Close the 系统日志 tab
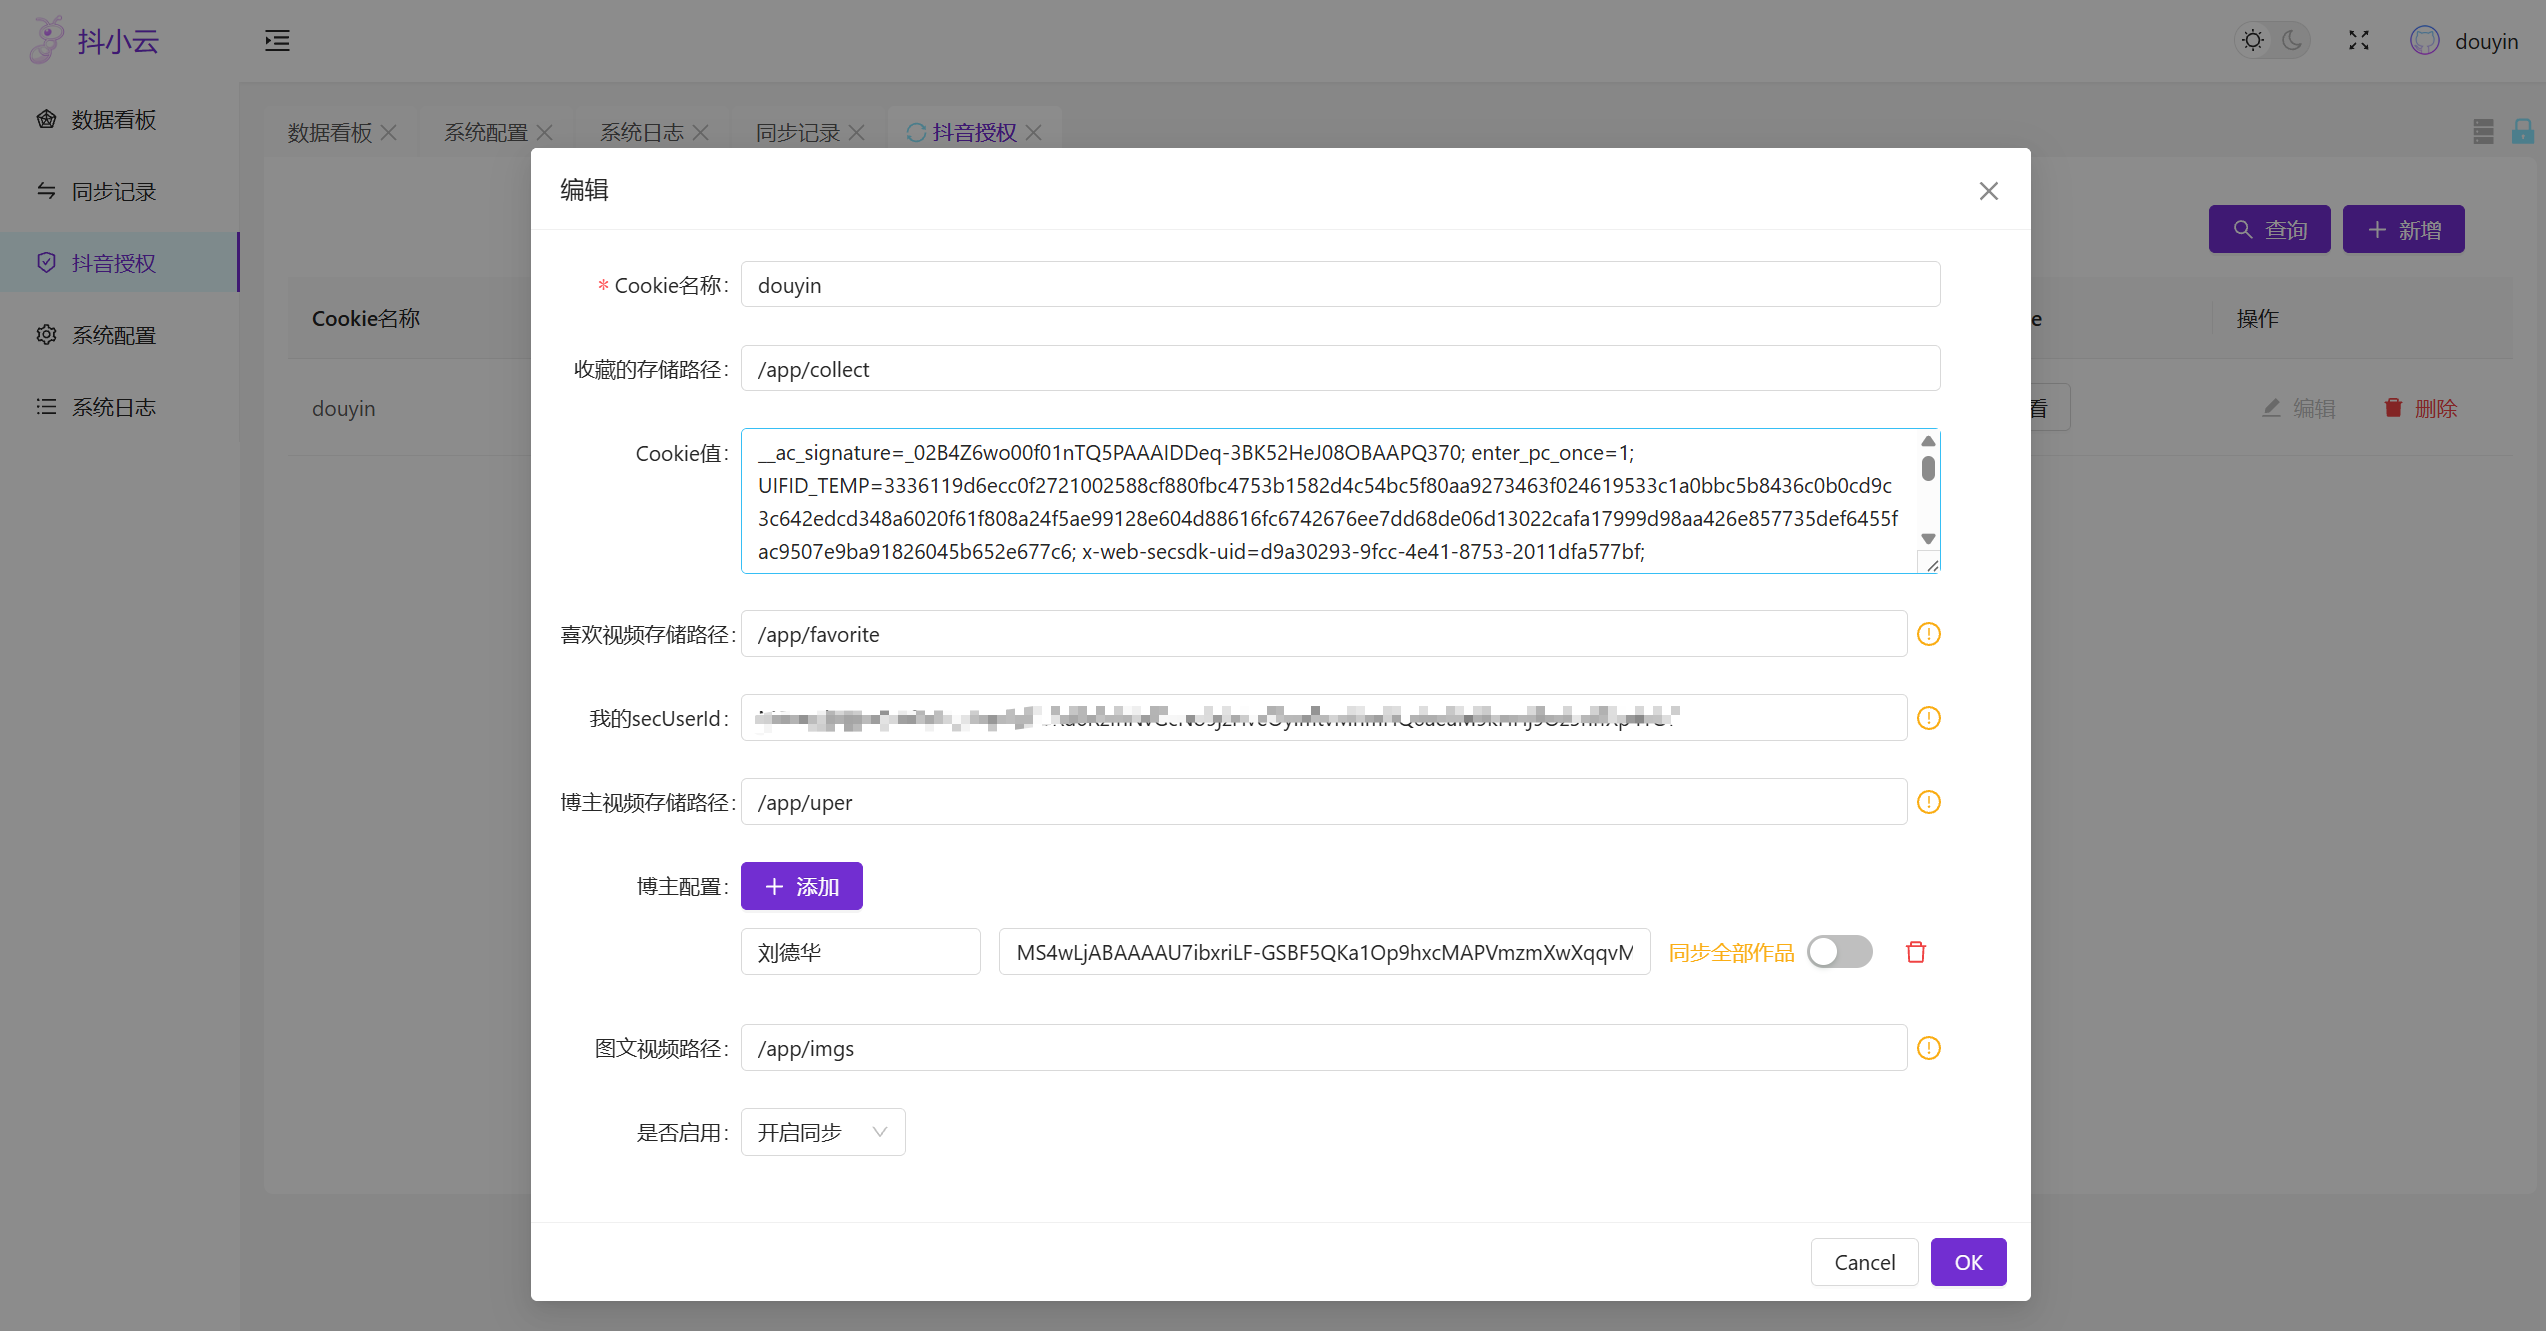Screen dimensions: 2546x1331 701,133
